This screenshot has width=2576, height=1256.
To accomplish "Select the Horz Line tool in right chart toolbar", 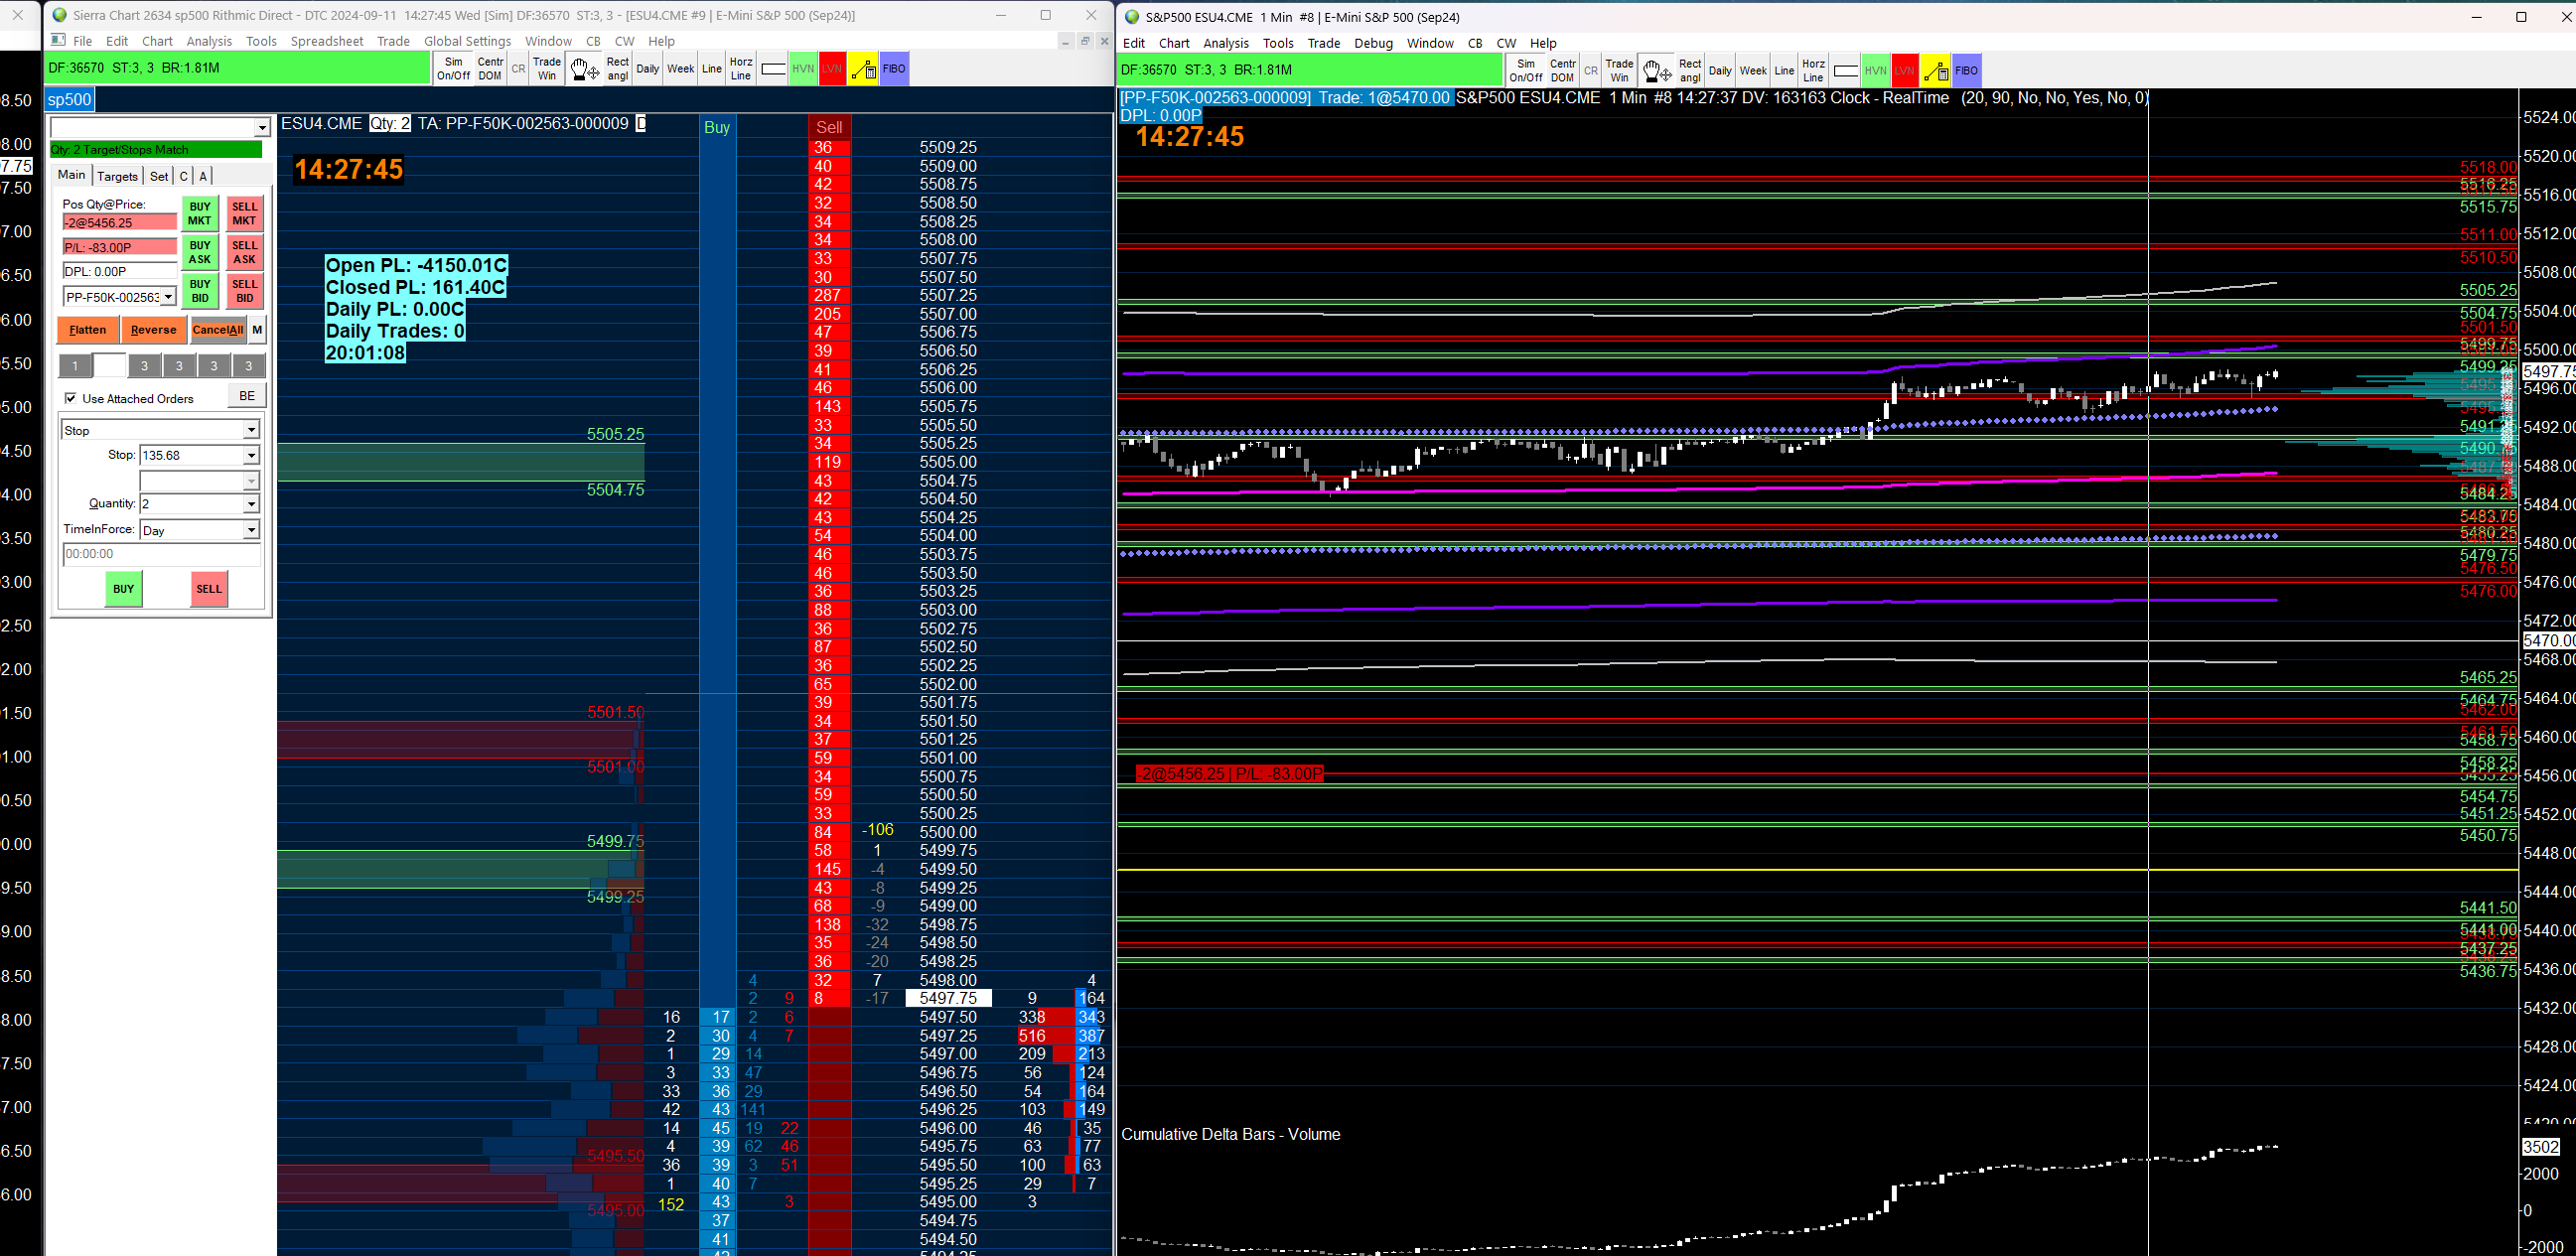I will coord(1813,71).
